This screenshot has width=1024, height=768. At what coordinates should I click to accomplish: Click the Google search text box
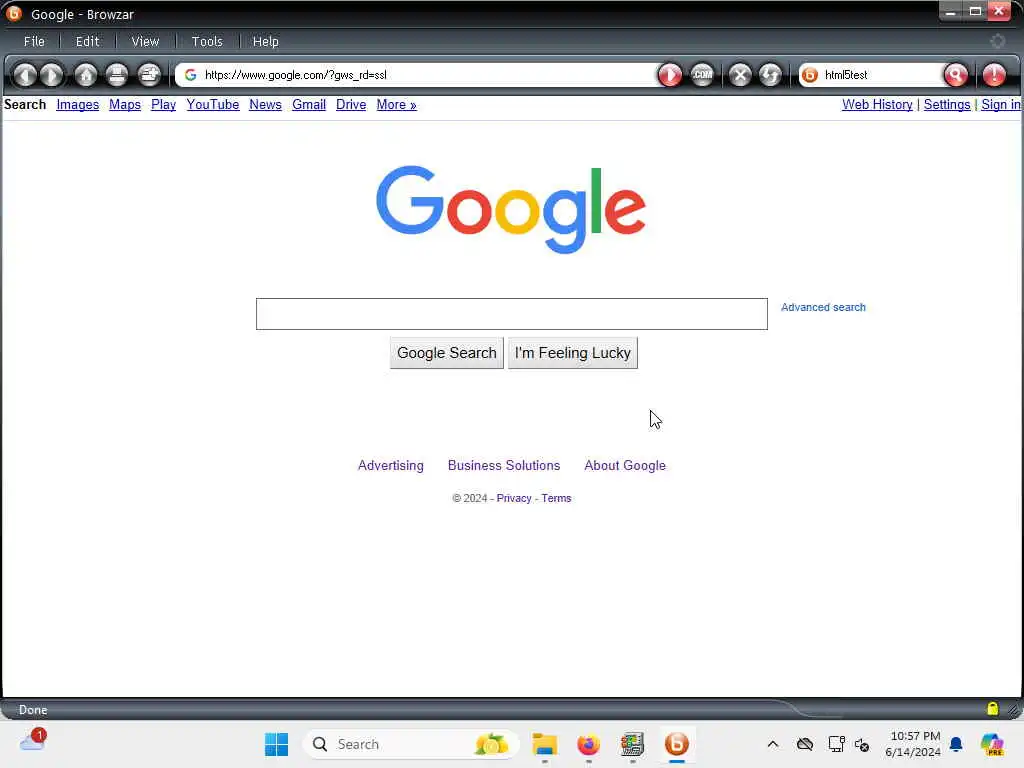511,314
